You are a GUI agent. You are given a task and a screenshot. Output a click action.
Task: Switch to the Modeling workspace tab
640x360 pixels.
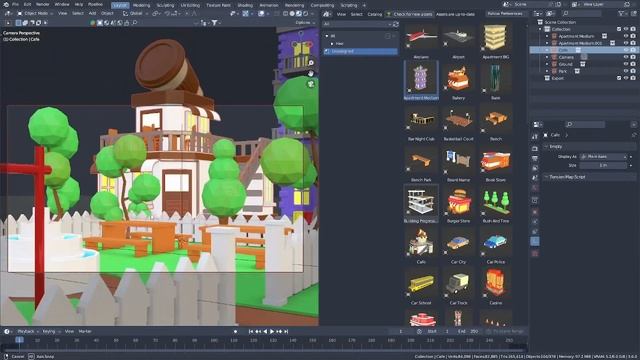(141, 5)
